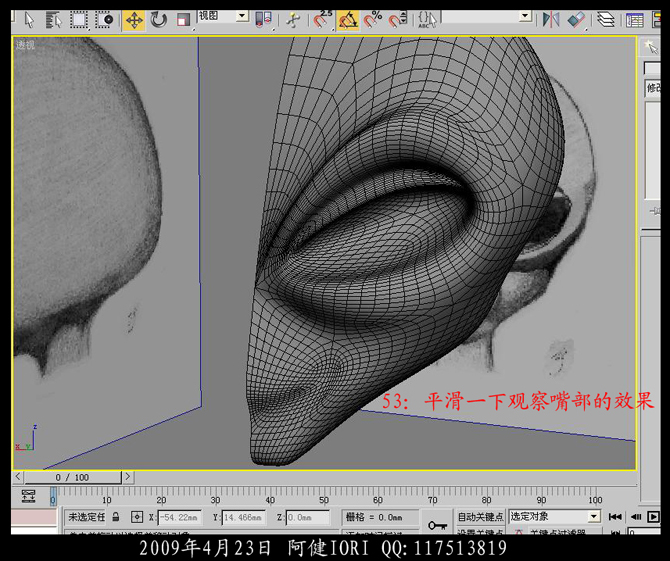Viewport: 670px width, 561px height.
Task: Play the animation
Action: (x=654, y=517)
